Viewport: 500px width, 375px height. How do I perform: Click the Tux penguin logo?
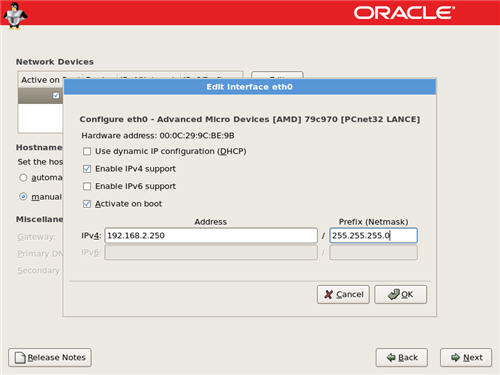pyautogui.click(x=15, y=16)
